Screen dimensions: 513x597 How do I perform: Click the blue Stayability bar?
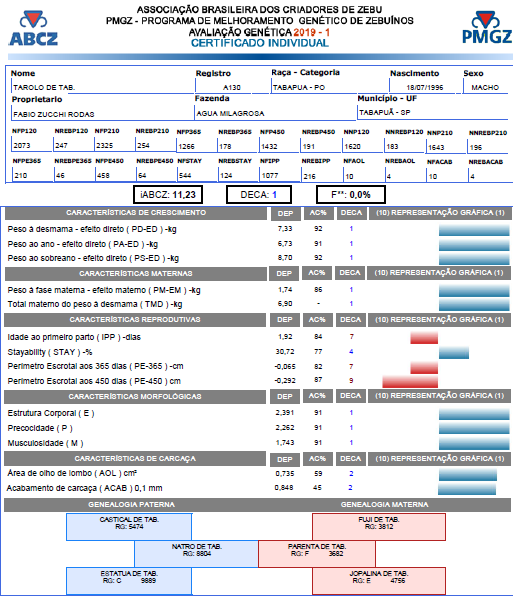454,353
